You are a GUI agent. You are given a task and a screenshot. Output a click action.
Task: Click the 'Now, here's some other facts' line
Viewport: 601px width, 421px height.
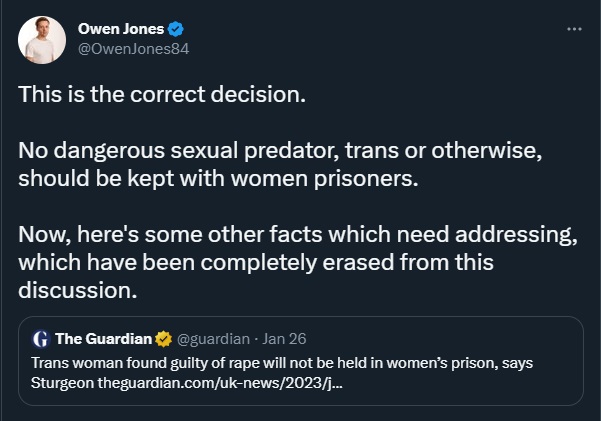click(298, 234)
